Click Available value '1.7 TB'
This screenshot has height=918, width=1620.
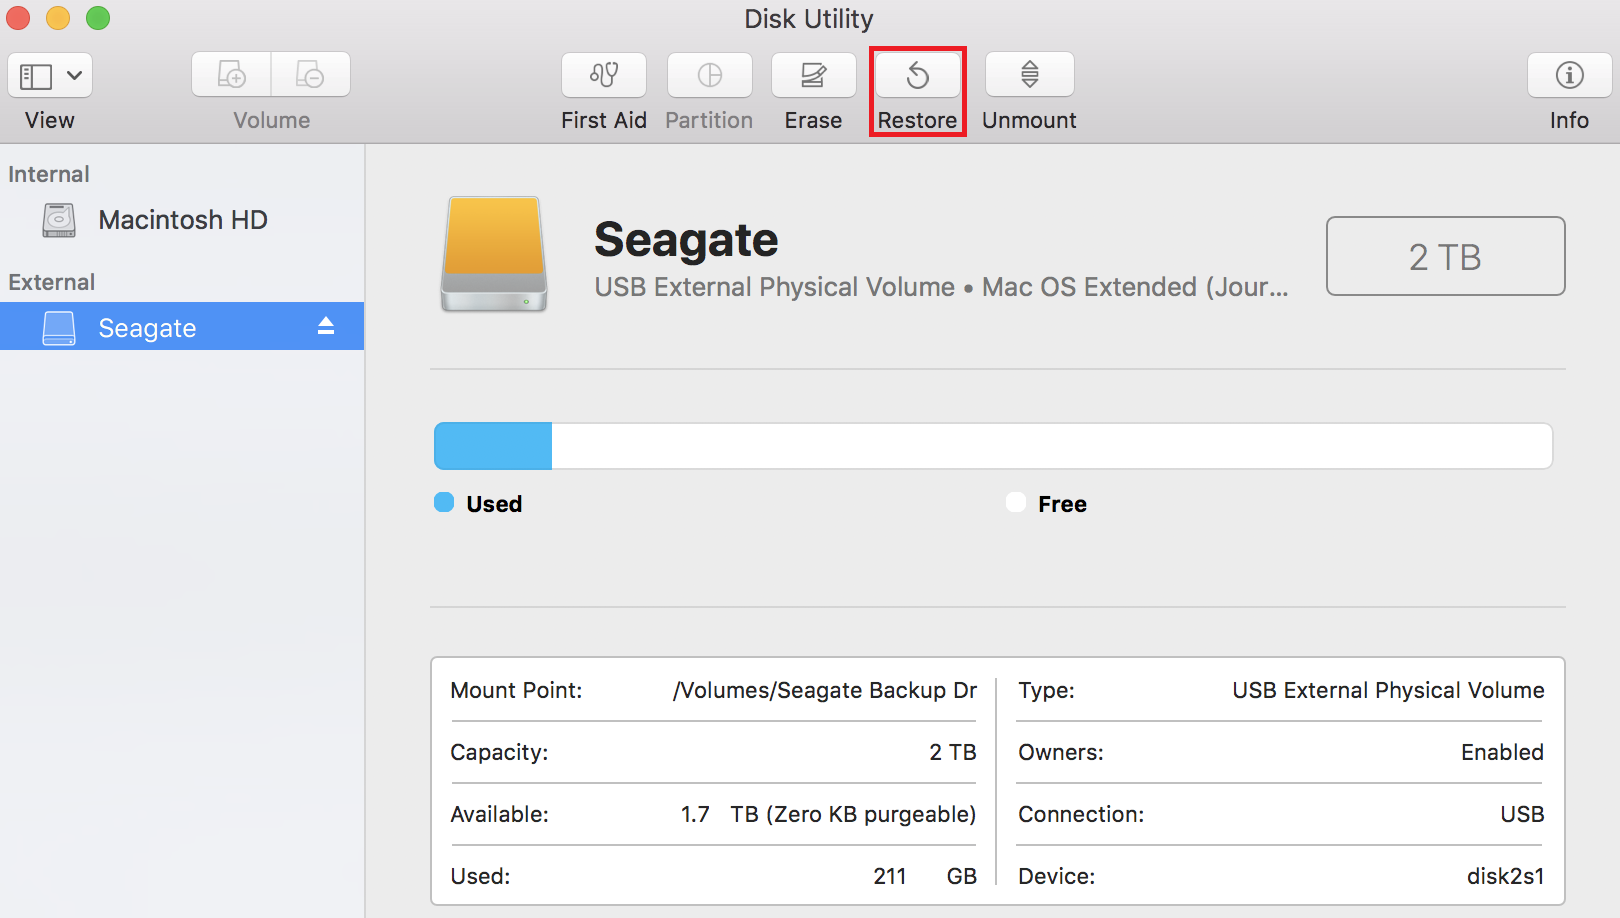pos(829,814)
